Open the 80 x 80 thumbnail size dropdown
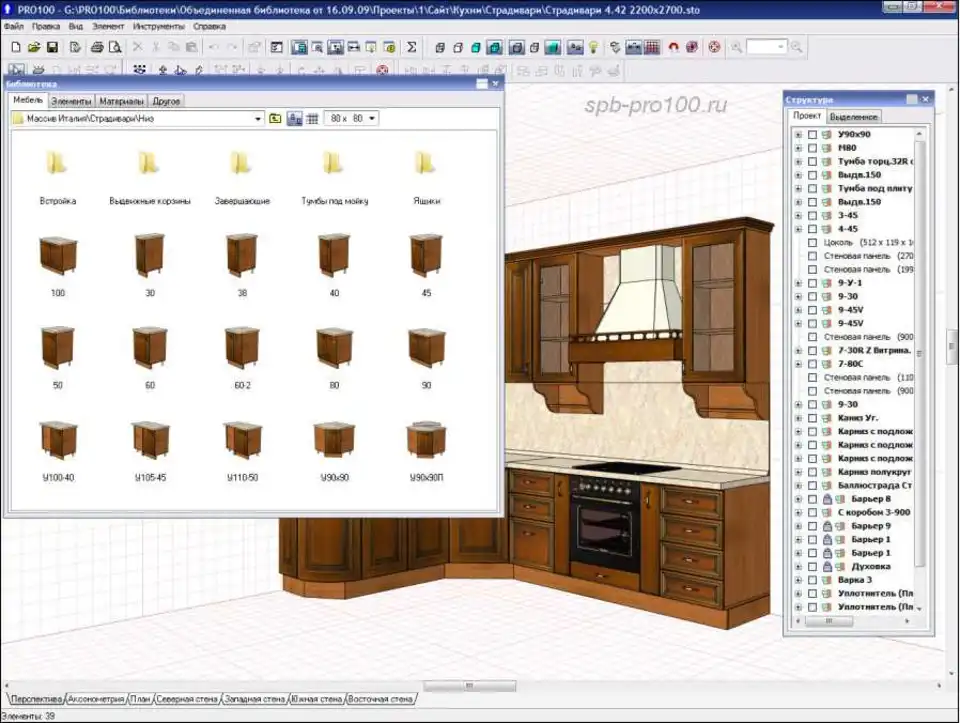Screen dimensions: 960x723 coord(372,118)
